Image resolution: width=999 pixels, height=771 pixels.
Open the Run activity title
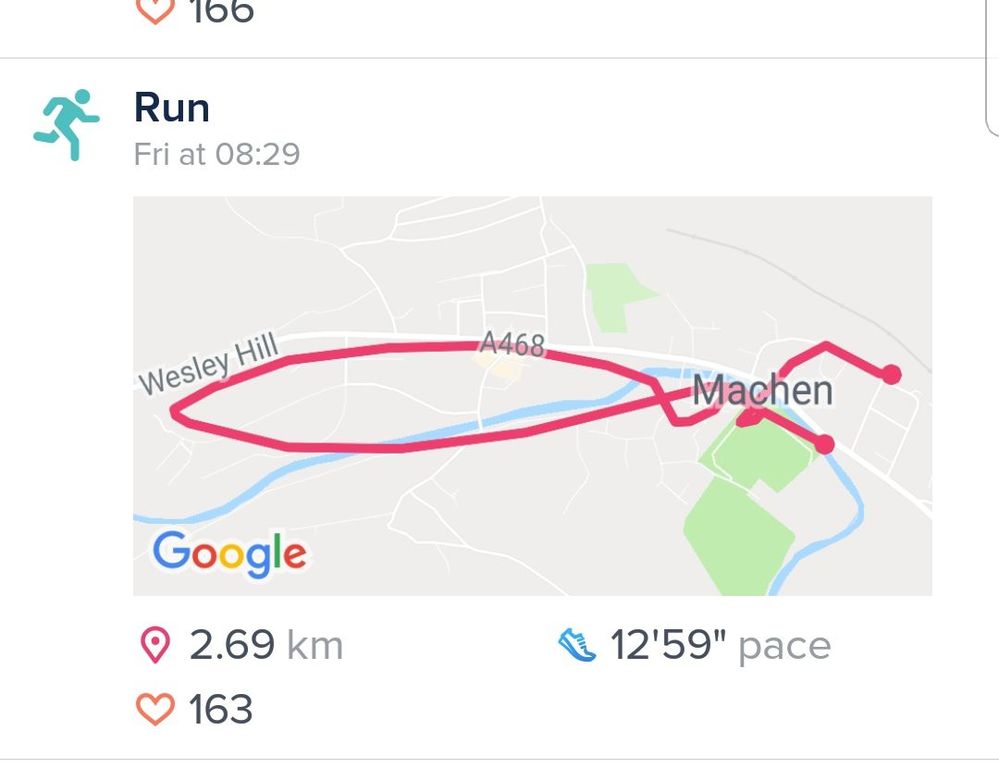click(x=172, y=108)
